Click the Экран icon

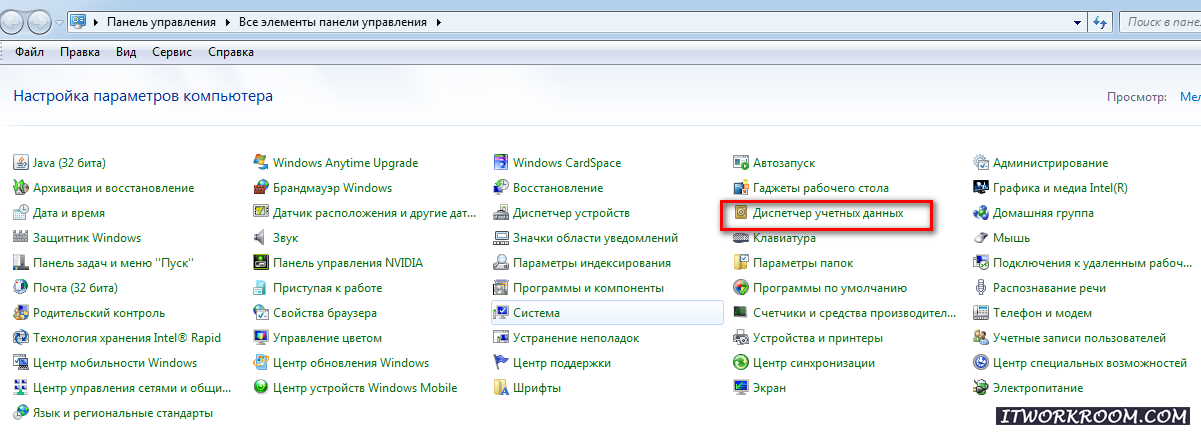coord(741,388)
